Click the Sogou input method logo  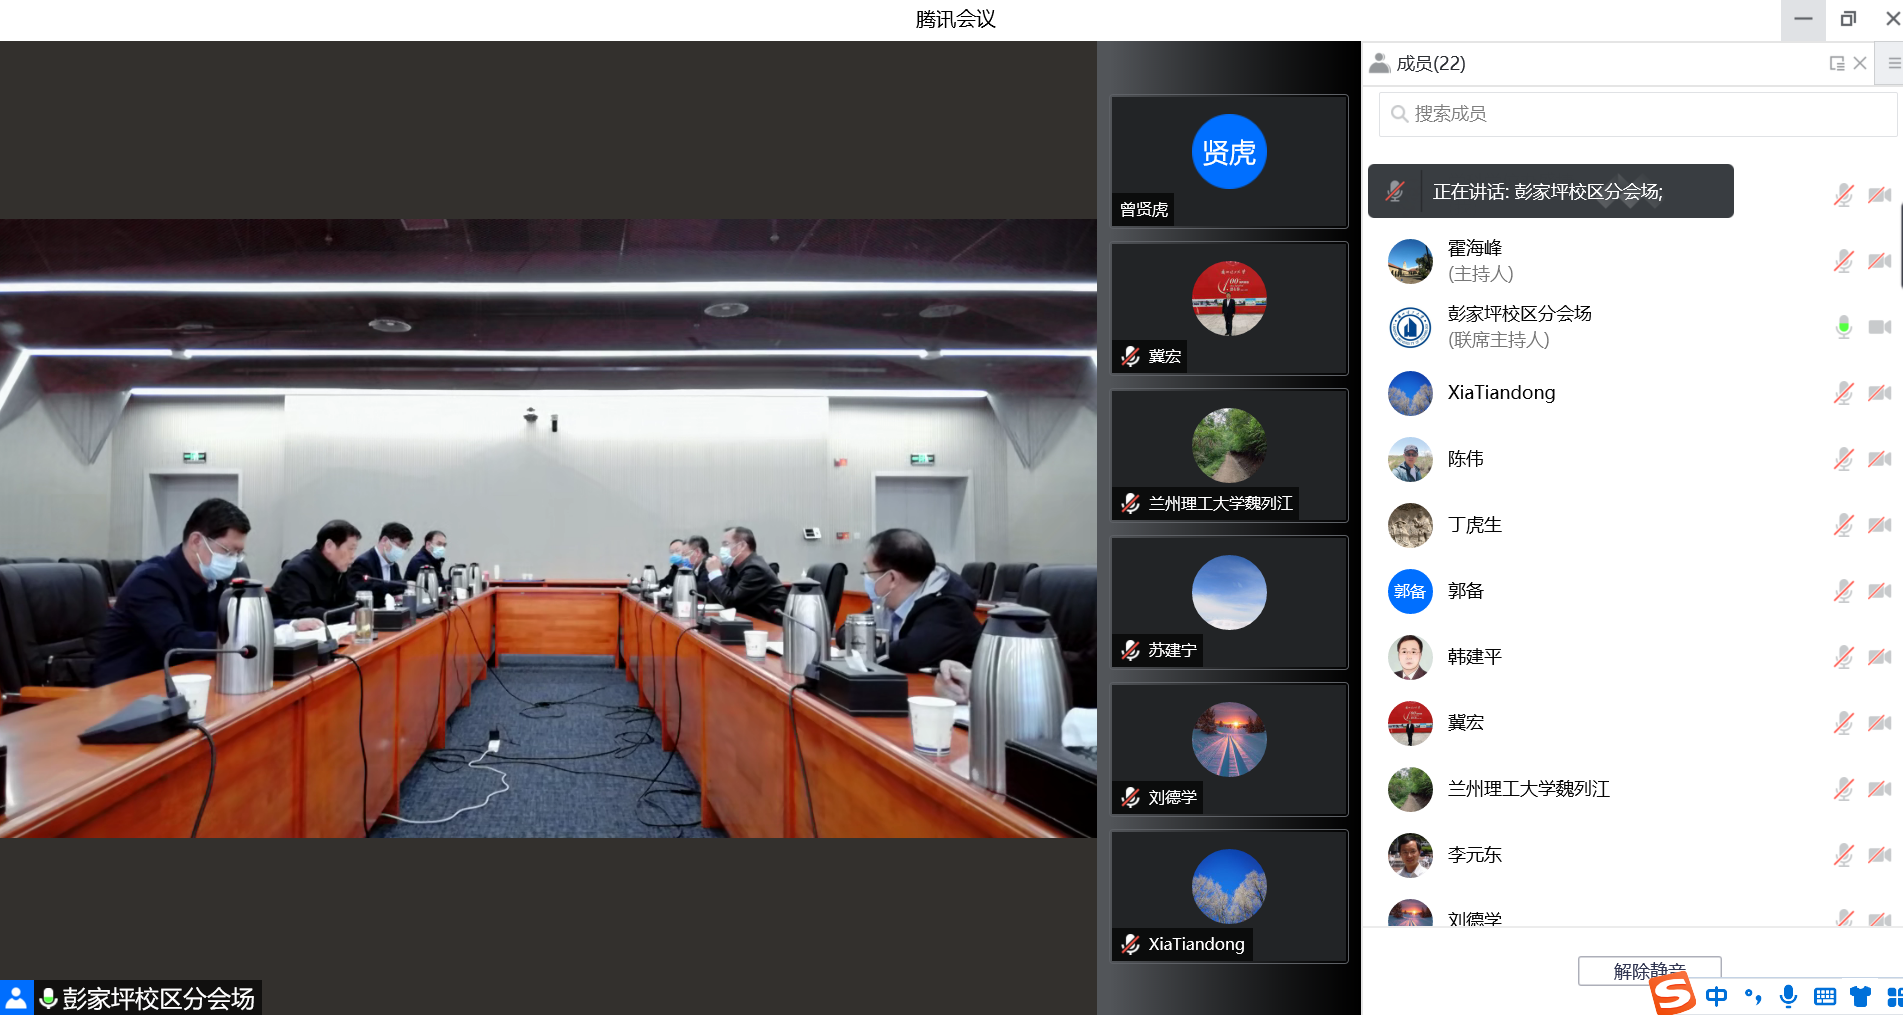coord(1672,995)
